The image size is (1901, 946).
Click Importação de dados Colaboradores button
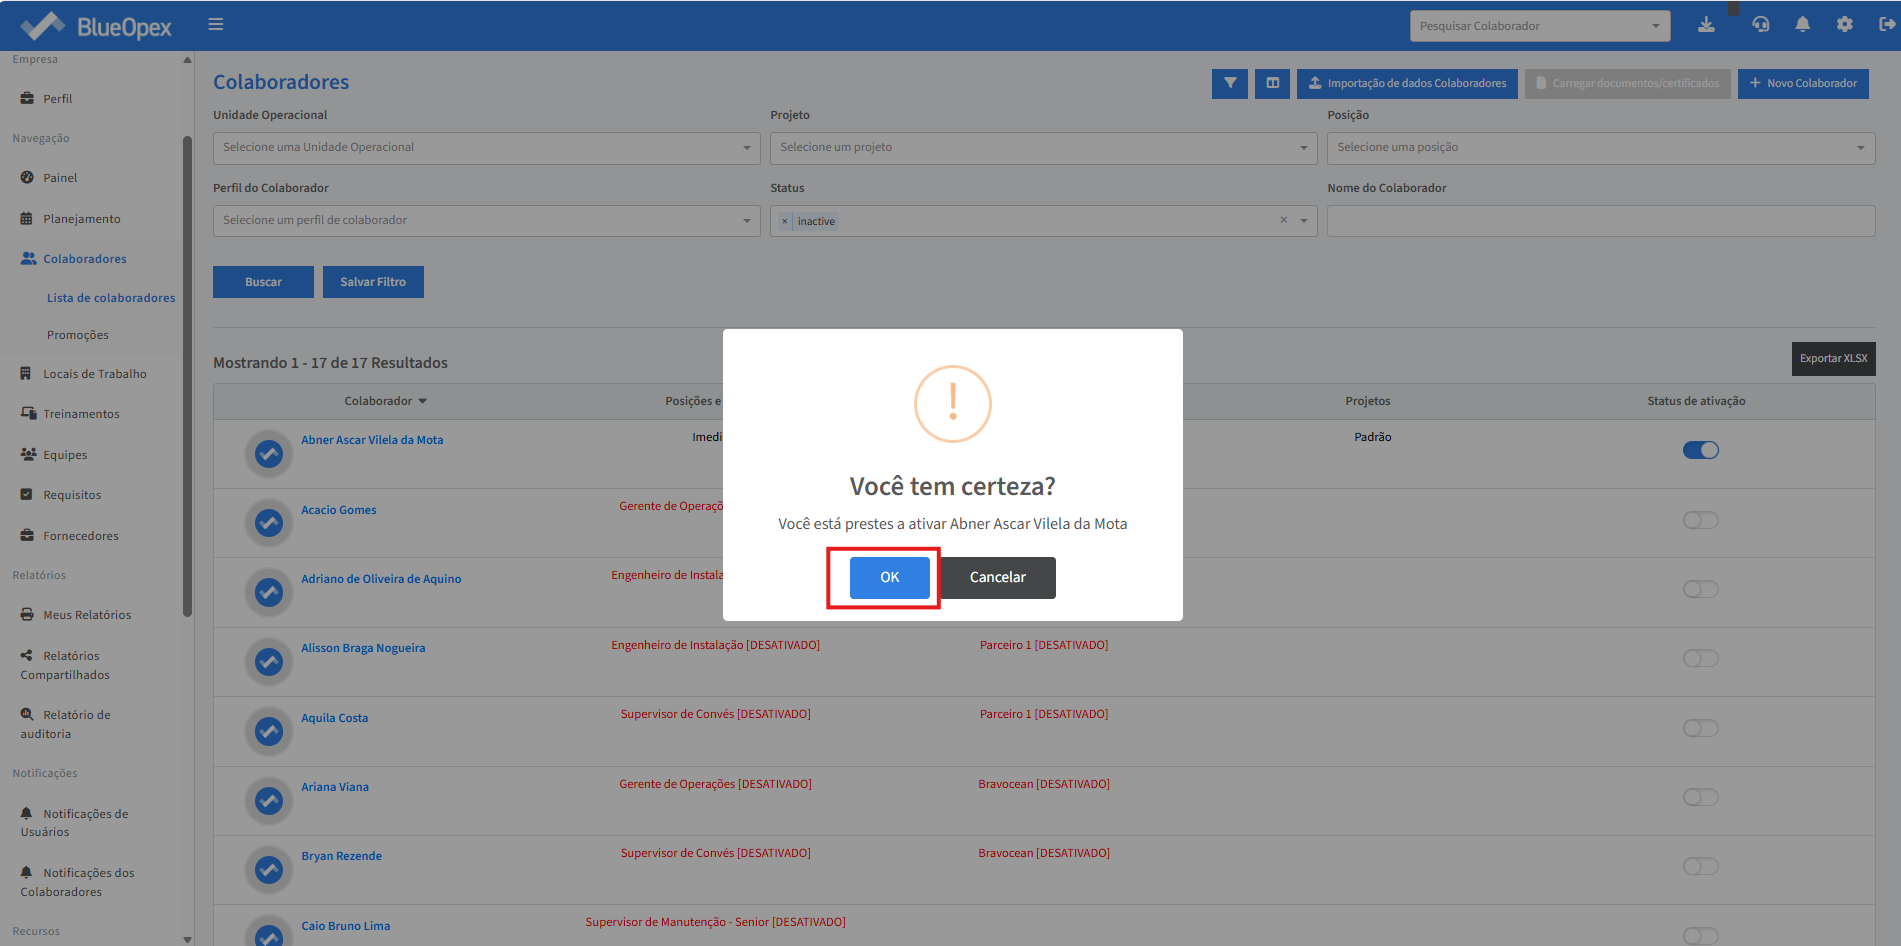(1407, 83)
